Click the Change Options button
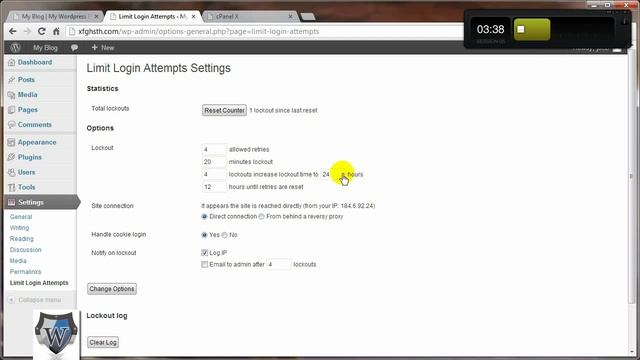The width and height of the screenshot is (640, 360). (112, 289)
